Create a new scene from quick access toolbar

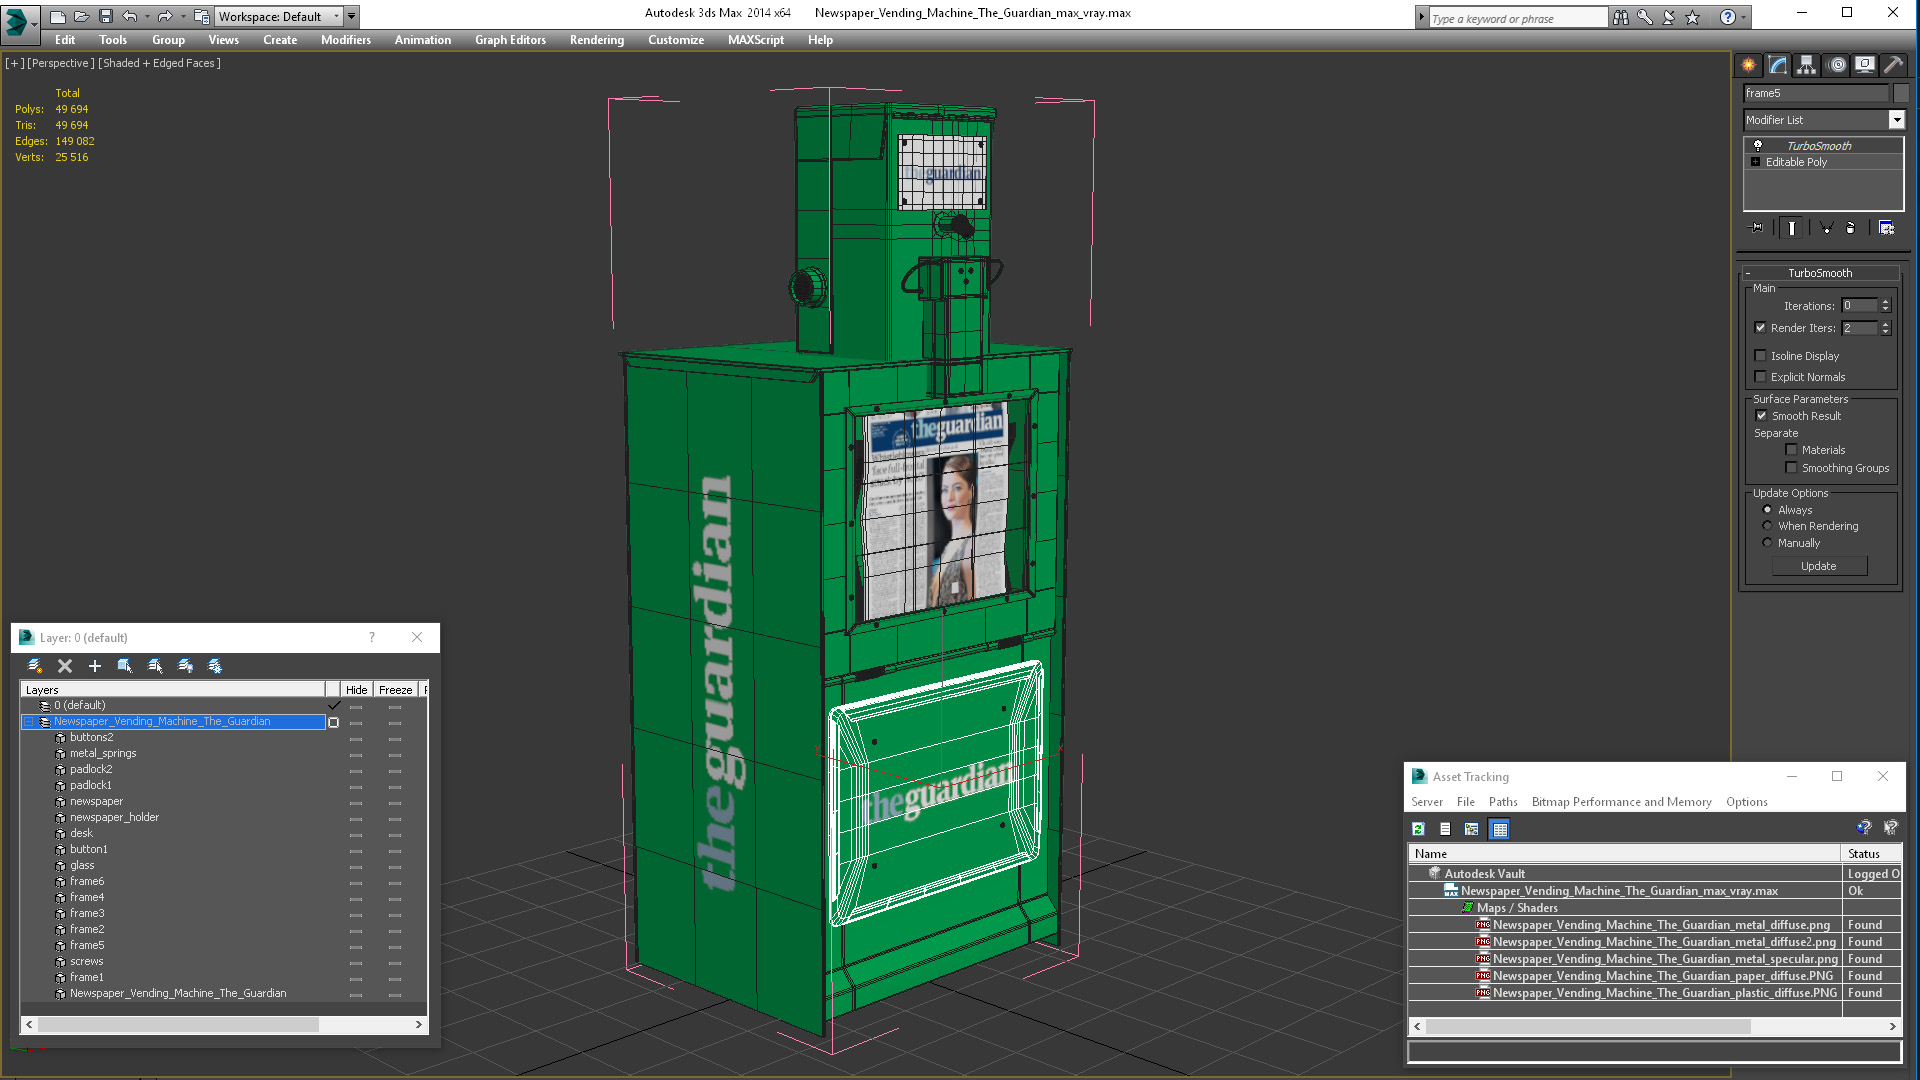(x=57, y=17)
